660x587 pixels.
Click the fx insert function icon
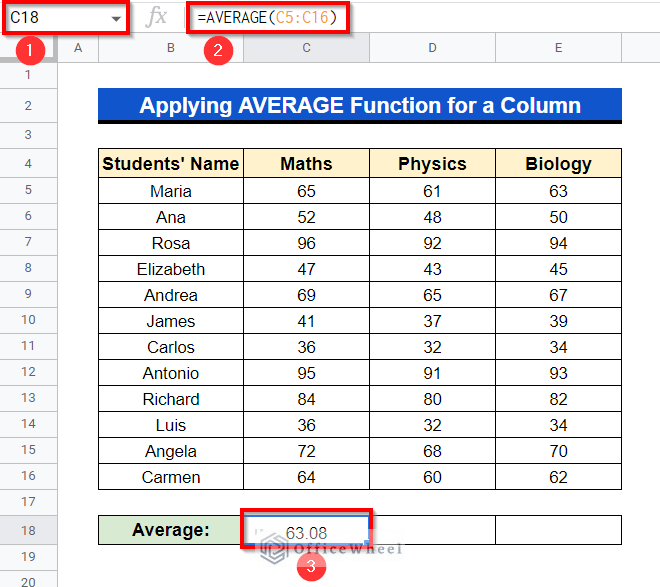pyautogui.click(x=157, y=18)
